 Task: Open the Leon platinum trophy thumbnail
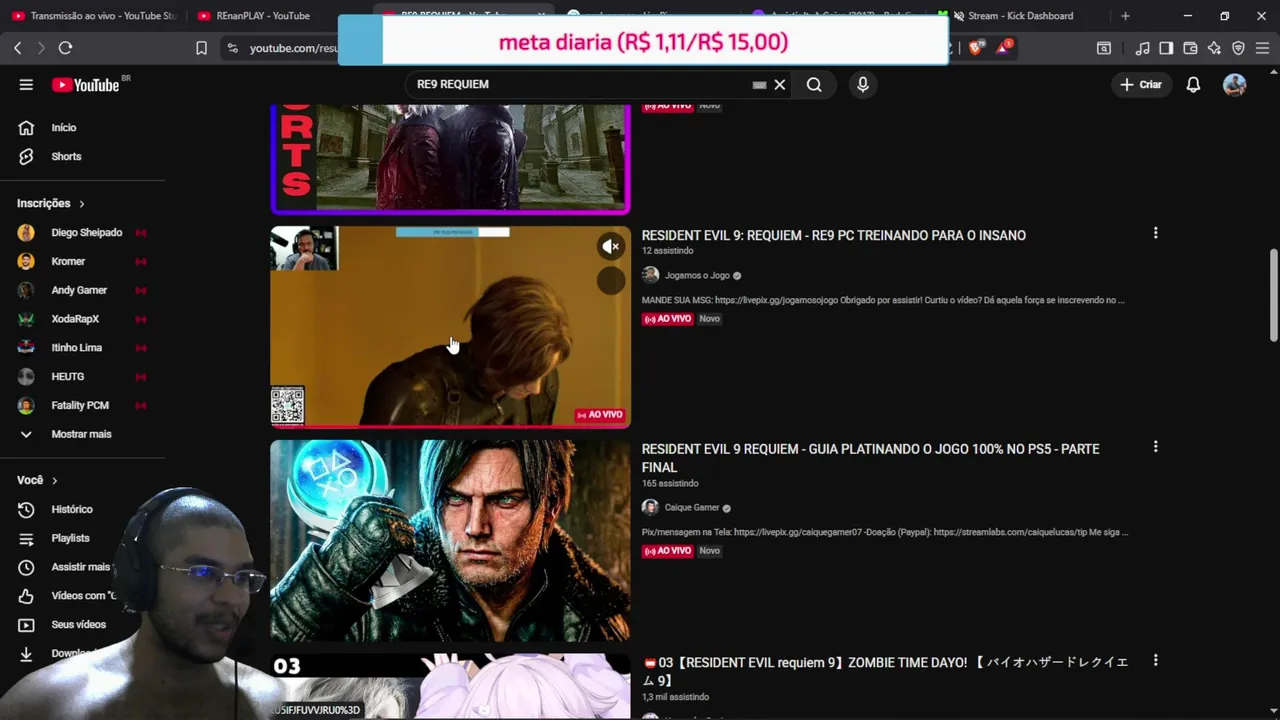point(450,541)
